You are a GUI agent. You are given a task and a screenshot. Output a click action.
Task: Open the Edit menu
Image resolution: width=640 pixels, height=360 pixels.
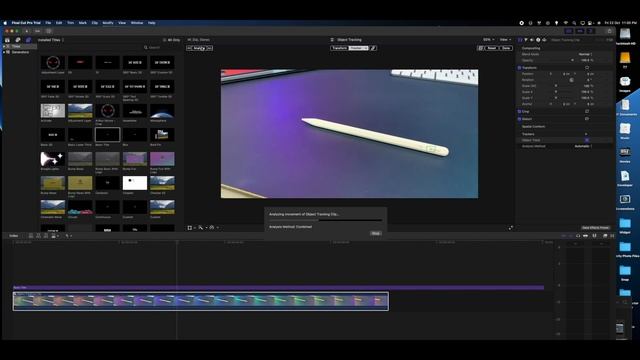coord(59,23)
